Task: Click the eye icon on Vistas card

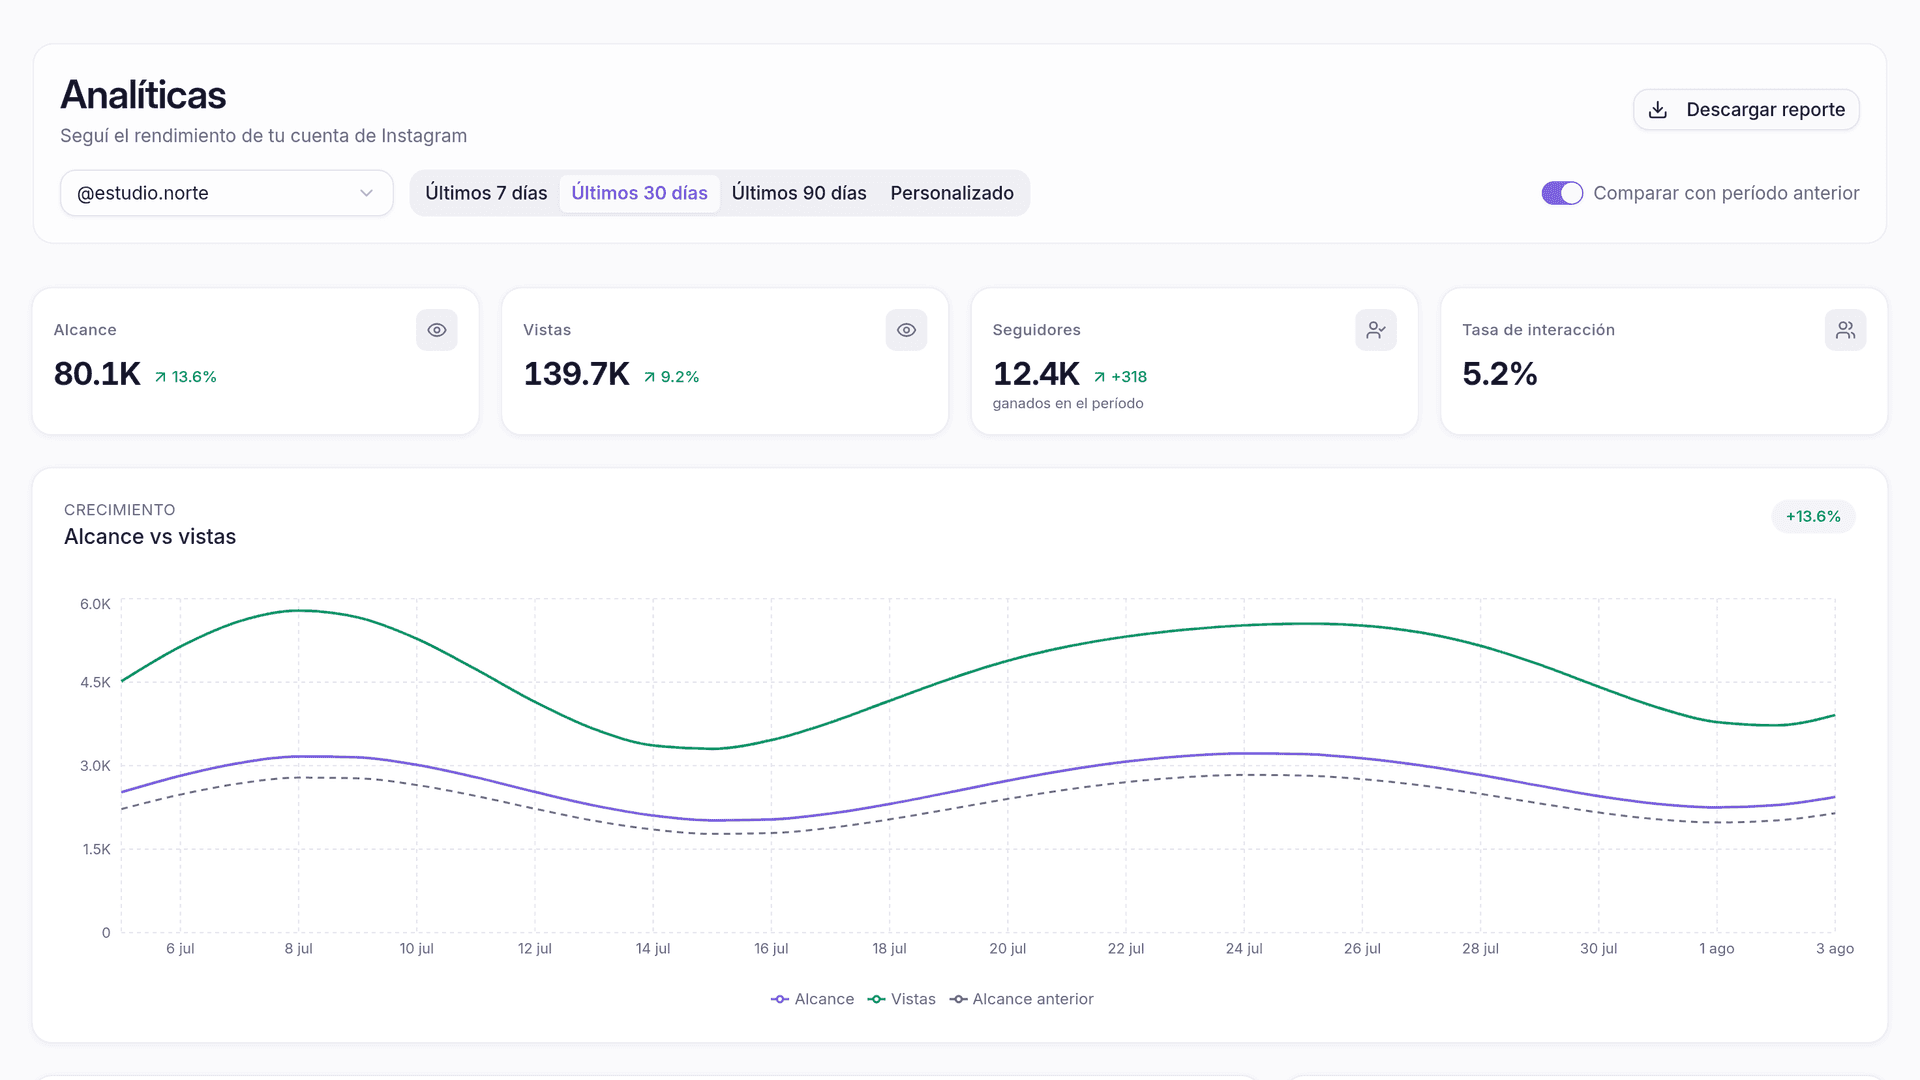Action: (907, 330)
